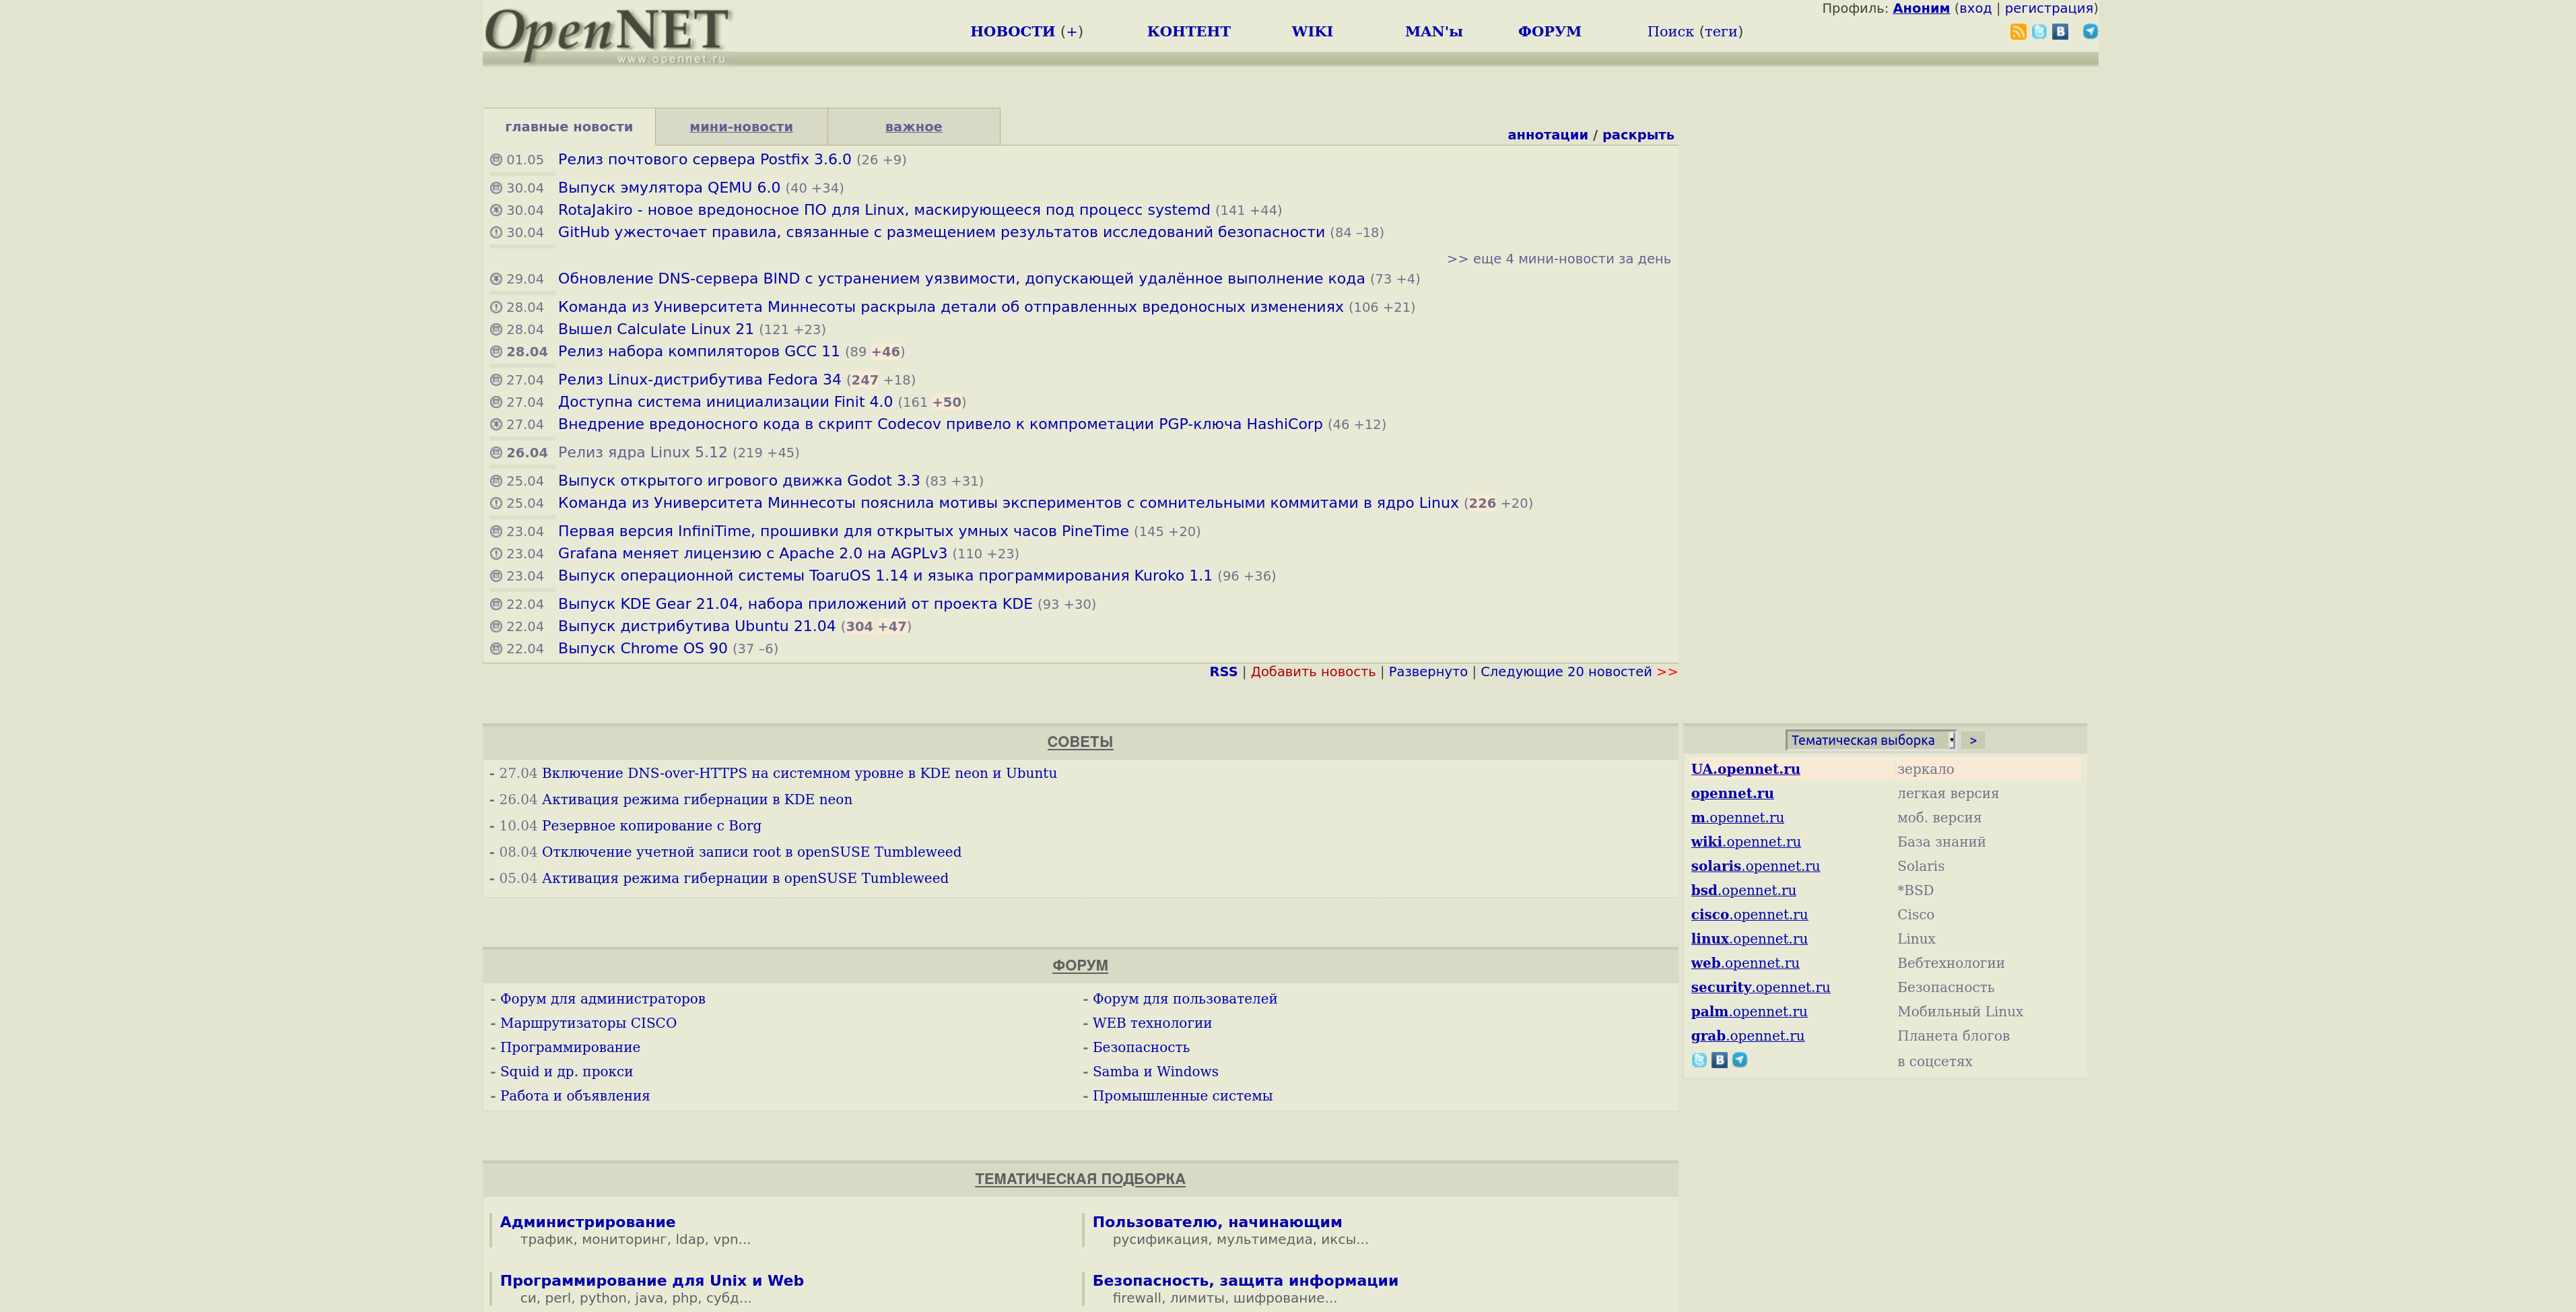2576x1312 pixels.
Task: Open the MAN'ы menu item
Action: click(x=1433, y=32)
